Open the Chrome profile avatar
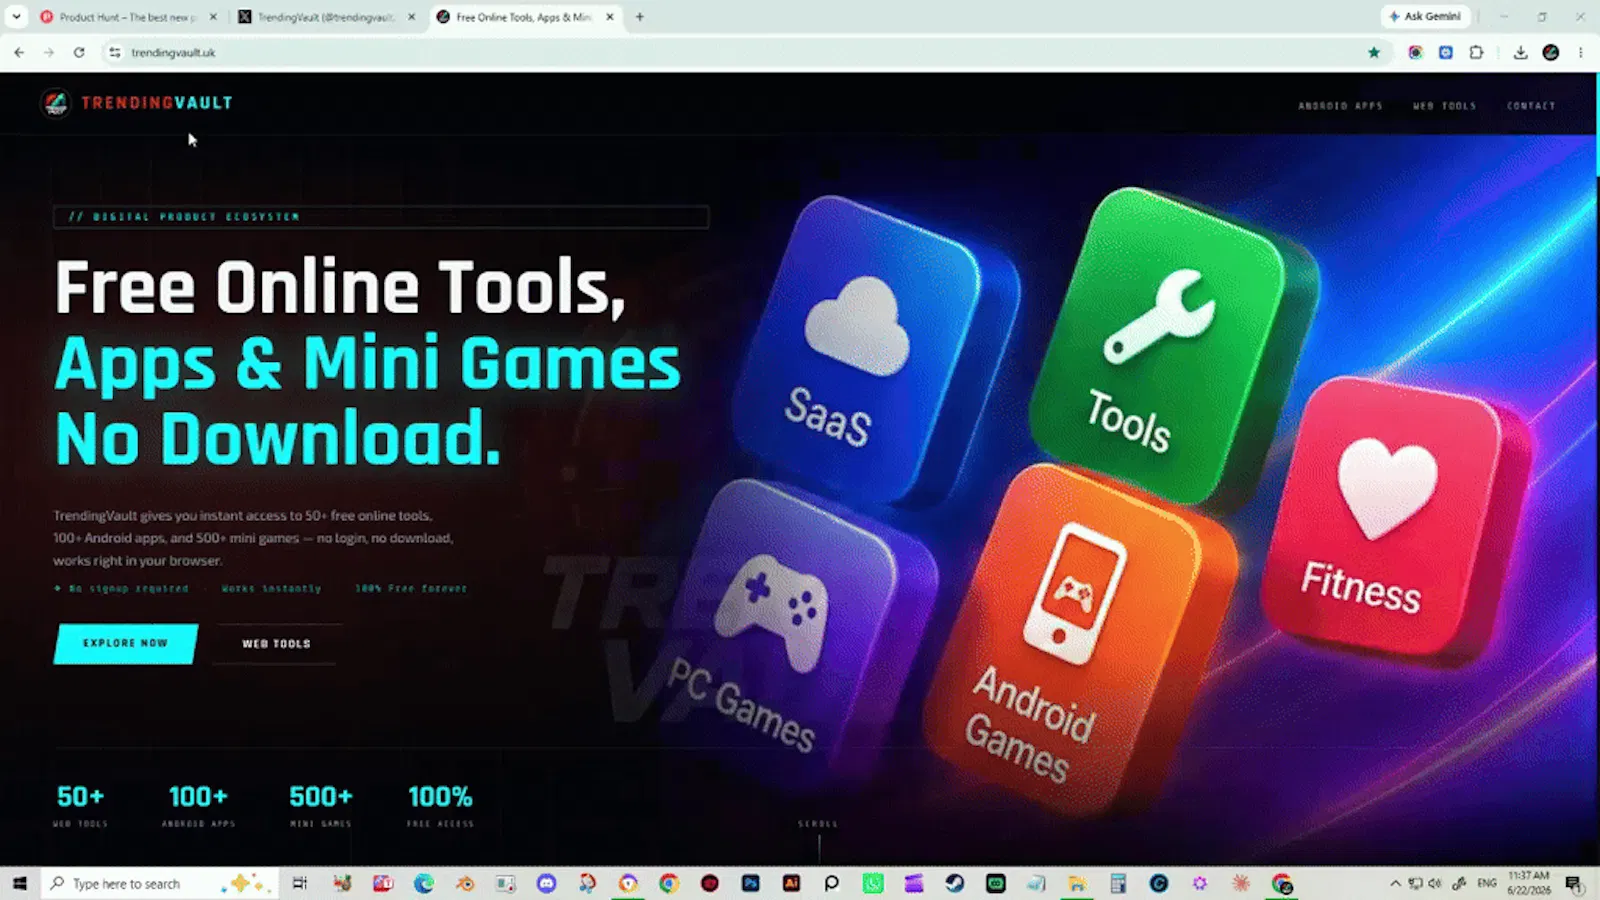1600x900 pixels. coord(1551,52)
